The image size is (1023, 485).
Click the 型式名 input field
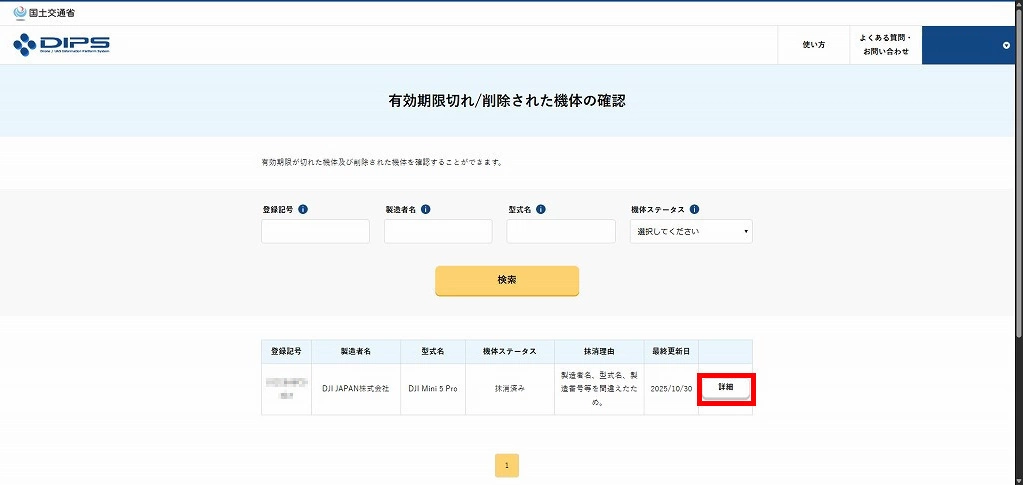tap(560, 232)
